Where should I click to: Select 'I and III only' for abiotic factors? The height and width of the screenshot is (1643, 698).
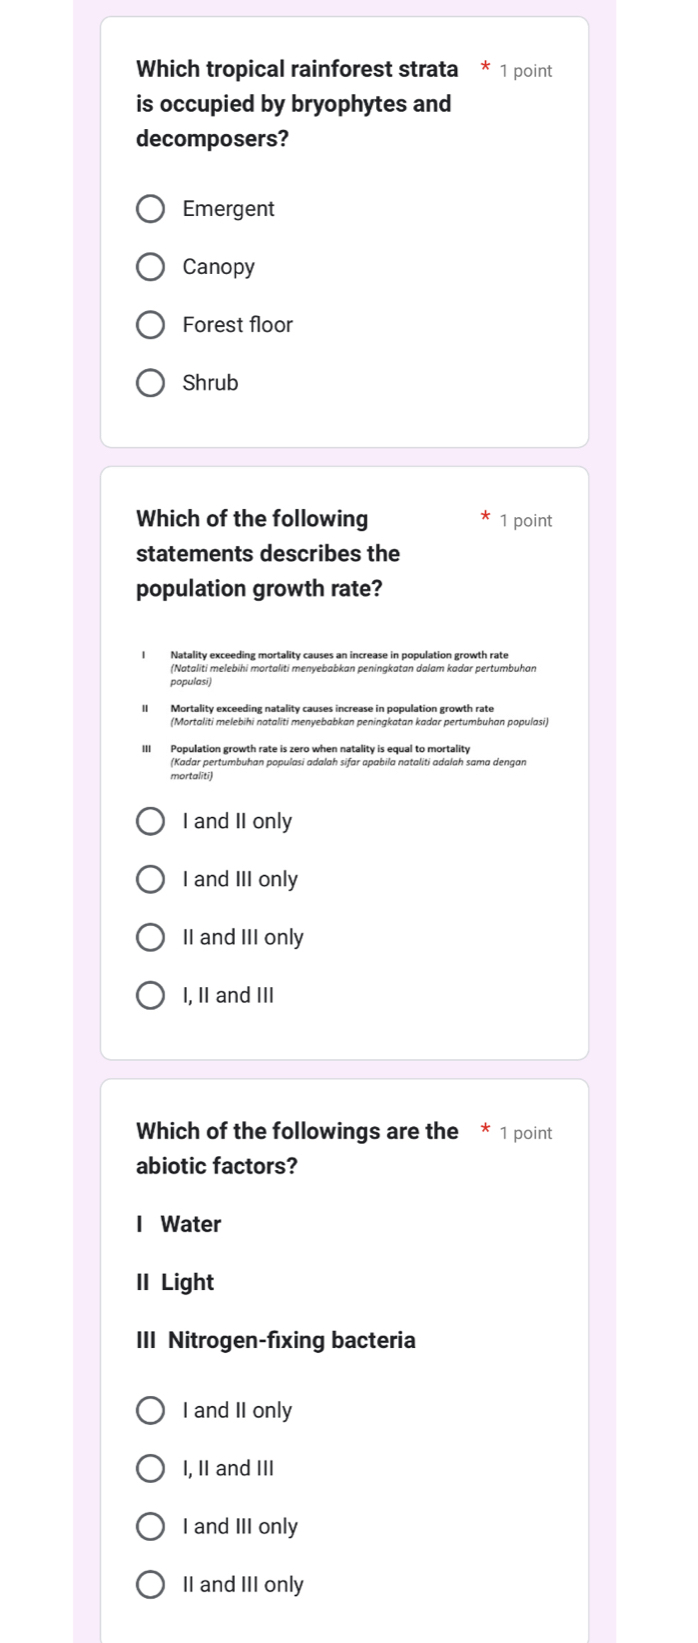[150, 1527]
